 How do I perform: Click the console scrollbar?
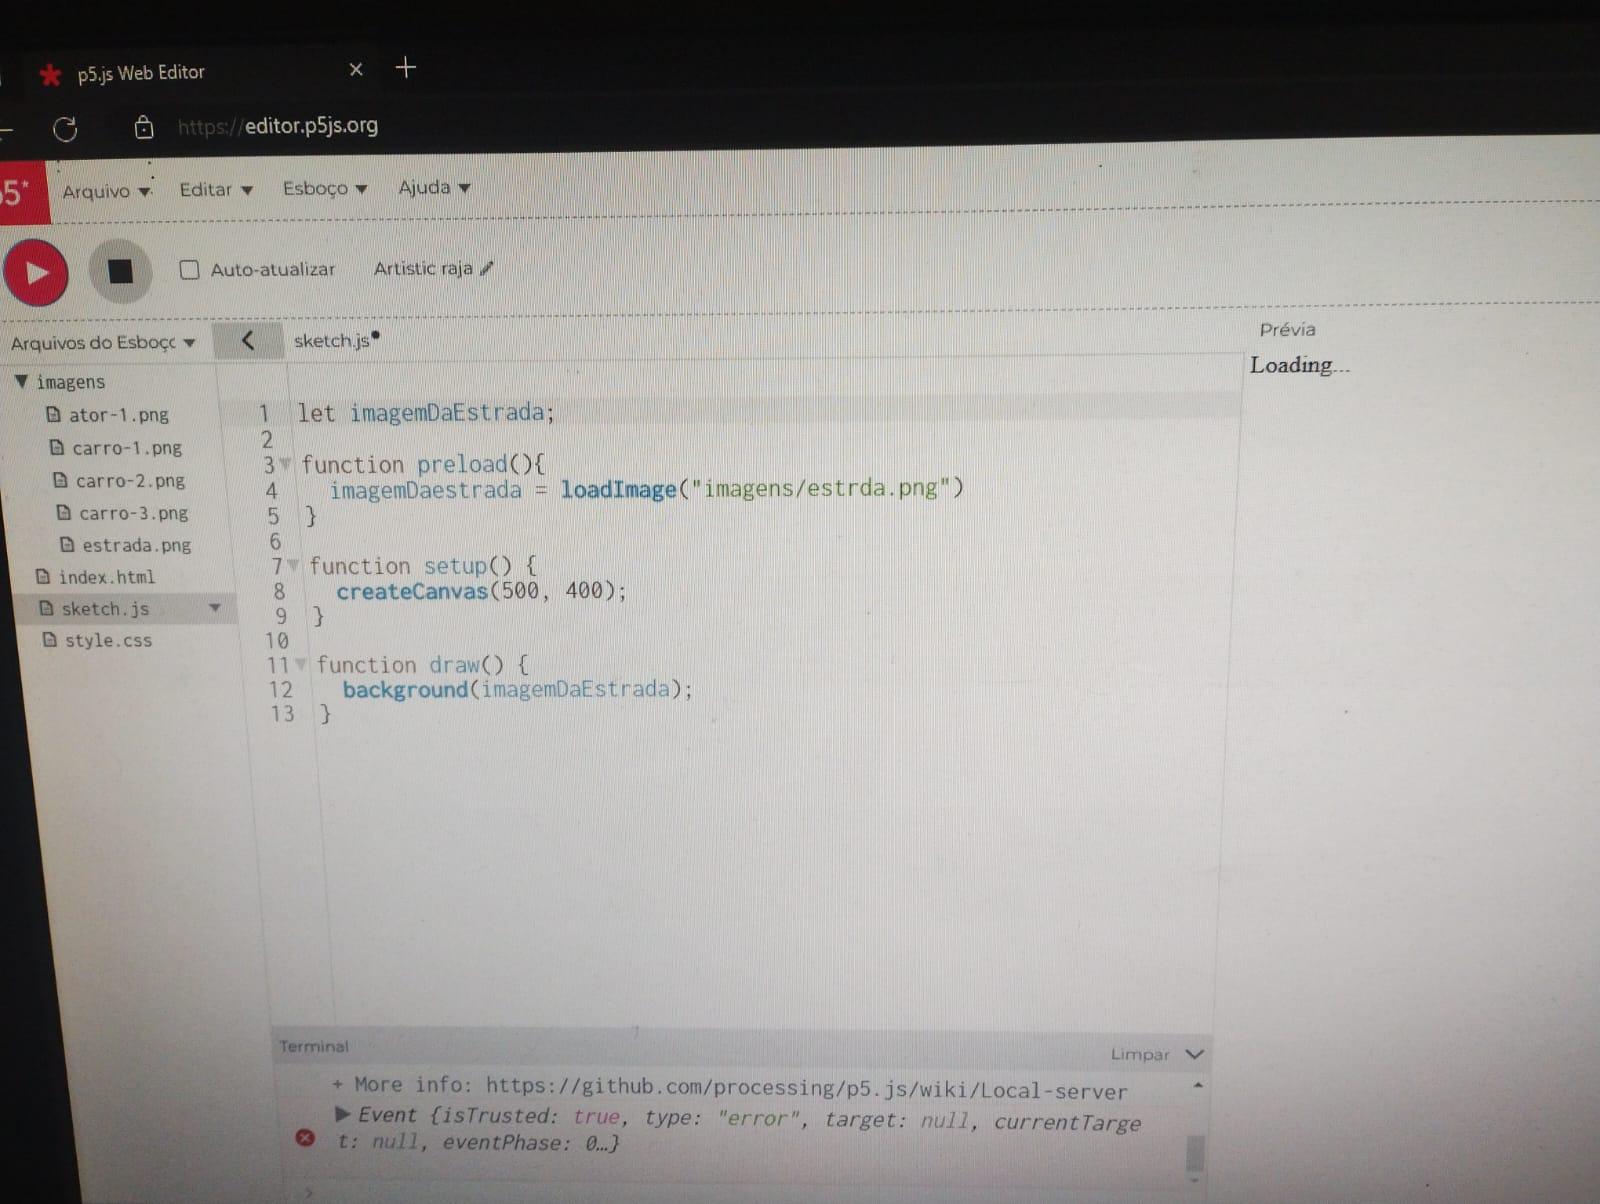[1195, 1152]
